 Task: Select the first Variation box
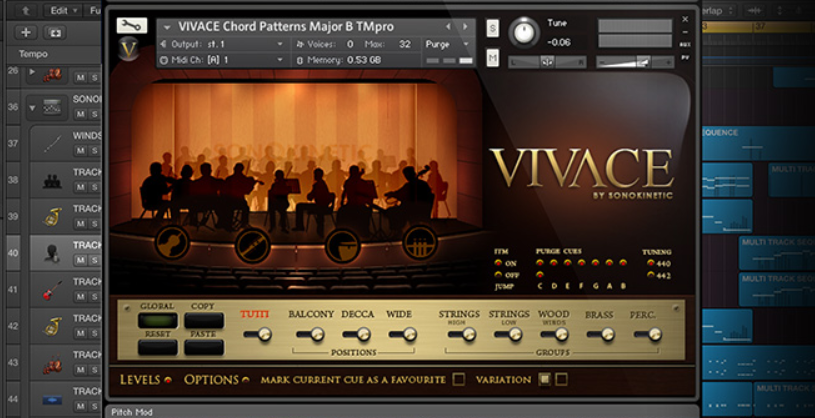coord(545,379)
